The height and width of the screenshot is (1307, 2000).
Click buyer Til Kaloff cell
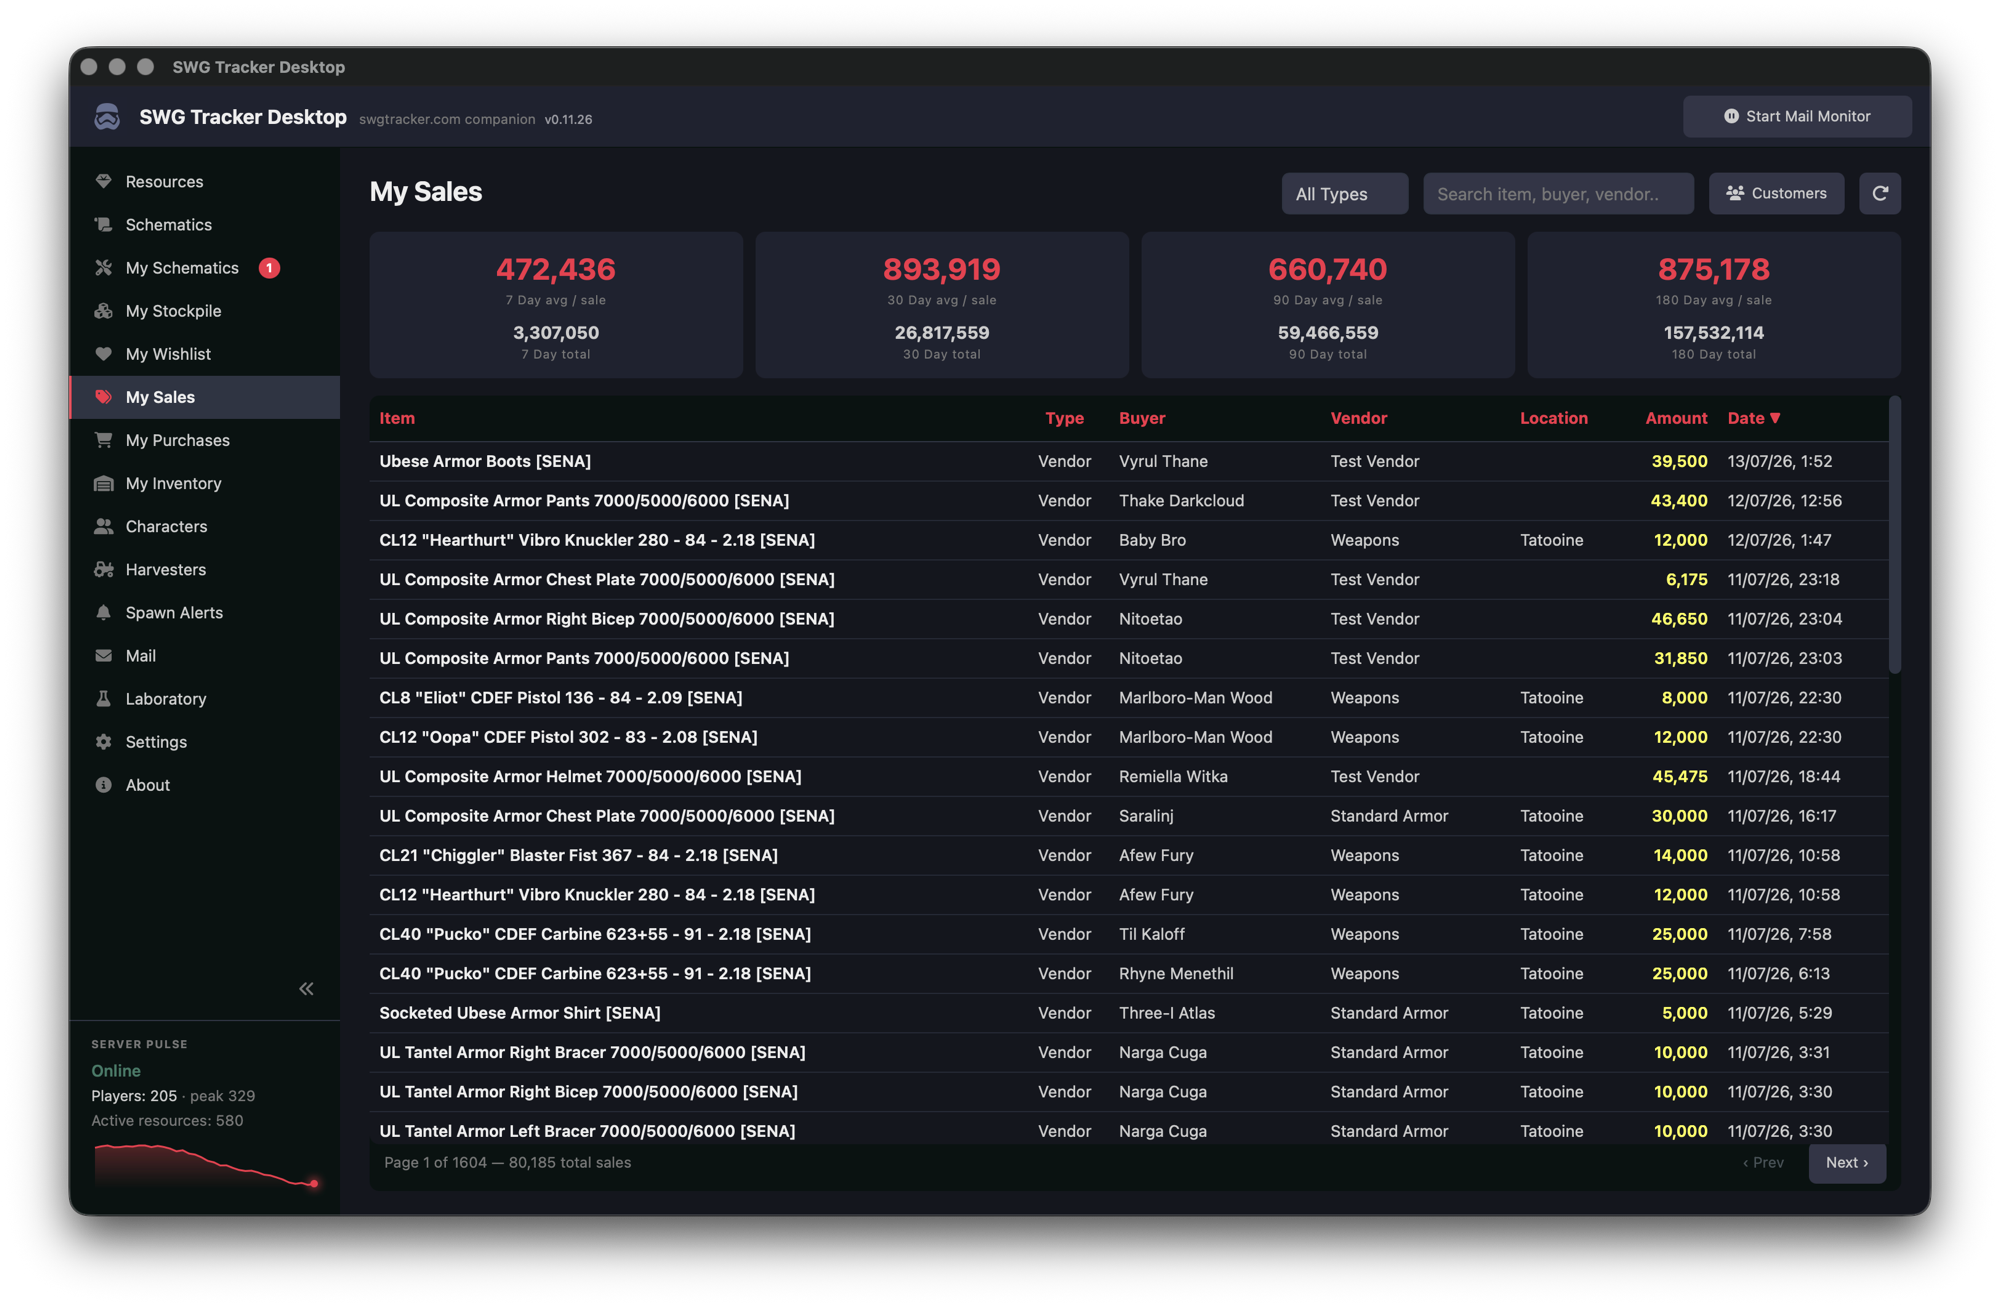(x=1151, y=934)
